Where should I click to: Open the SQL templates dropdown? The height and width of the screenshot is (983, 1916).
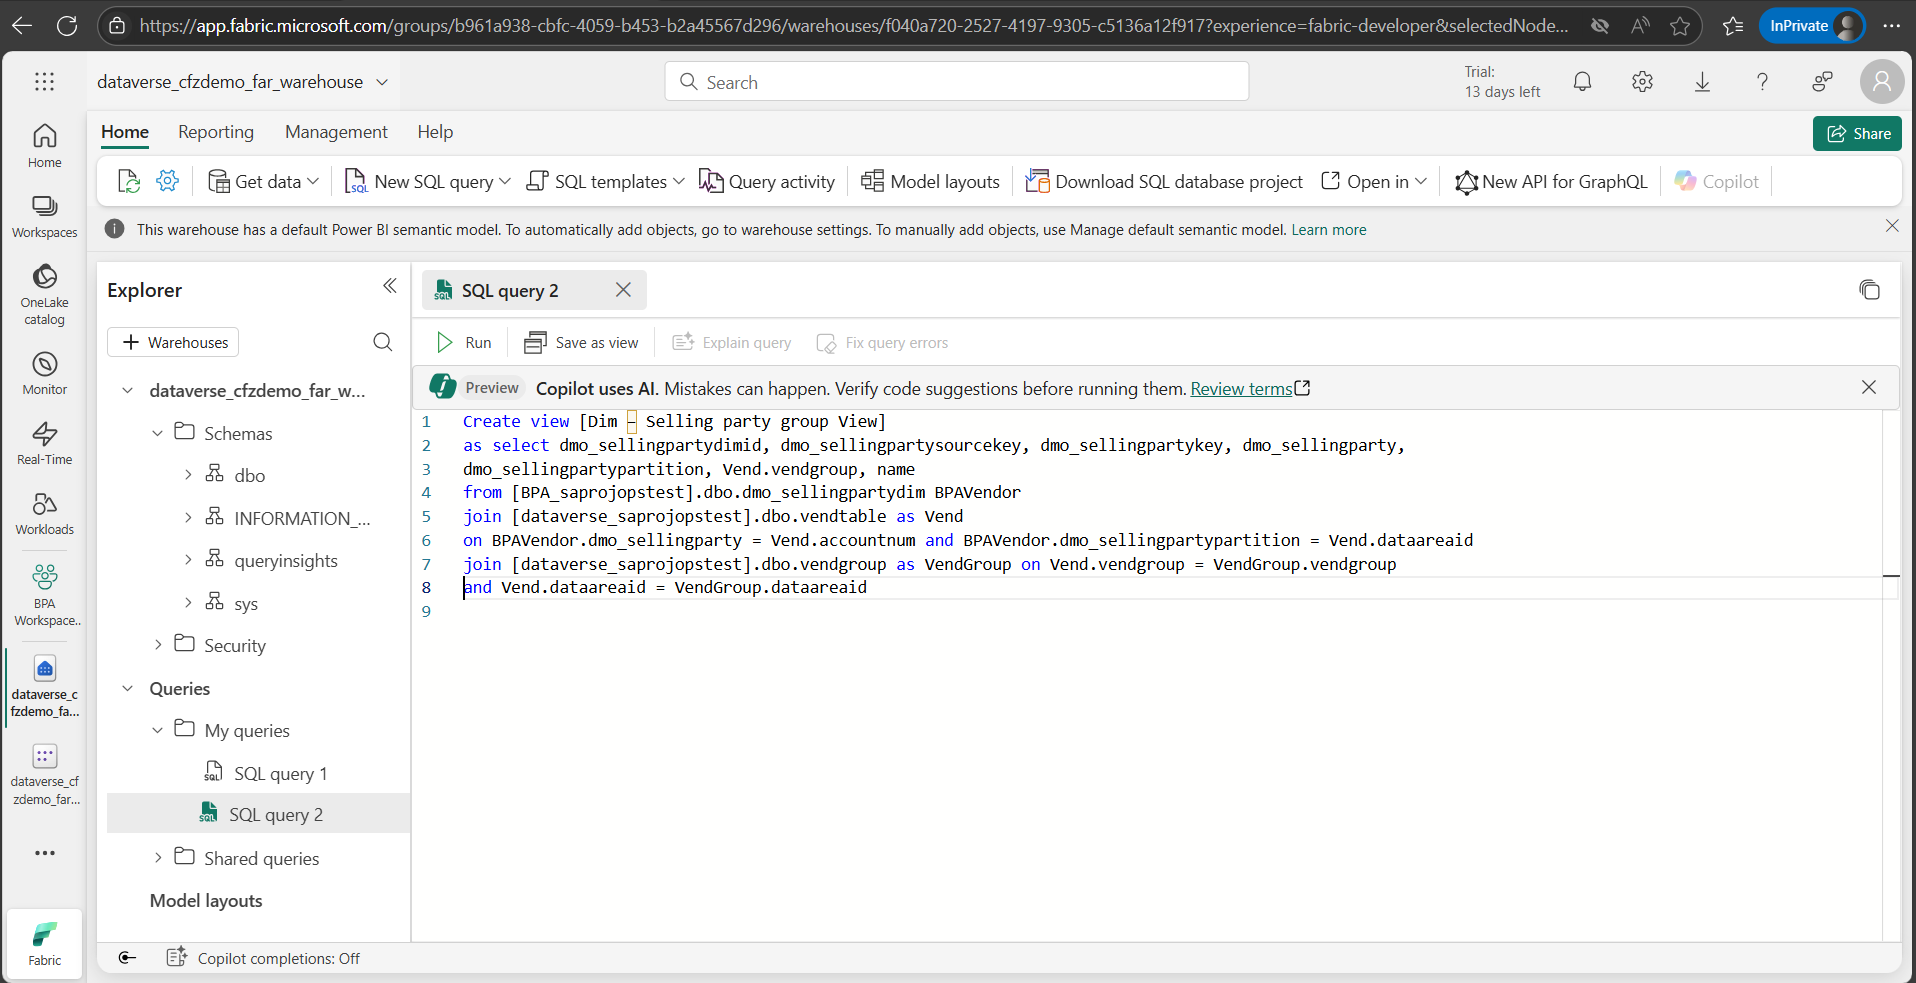click(x=679, y=182)
